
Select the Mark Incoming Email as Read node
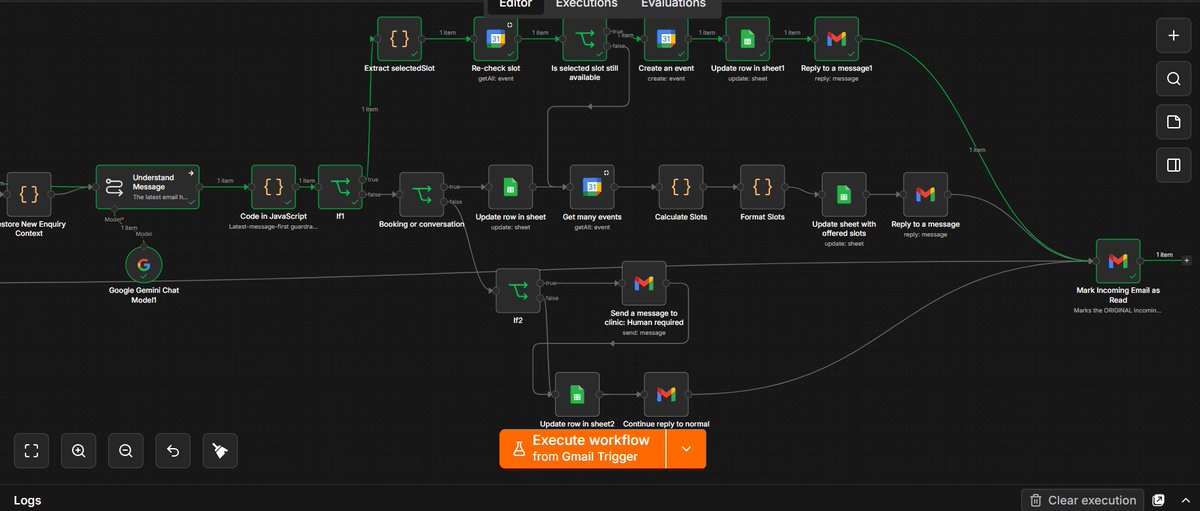[x=1118, y=261]
